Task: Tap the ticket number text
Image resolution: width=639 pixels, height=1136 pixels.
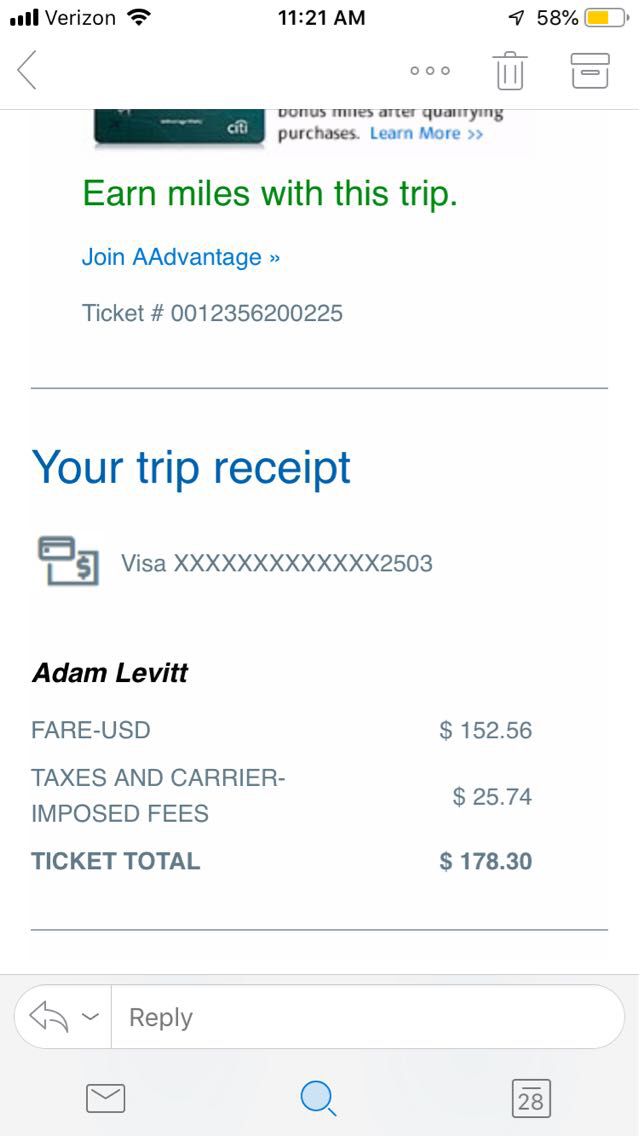Action: coord(212,313)
